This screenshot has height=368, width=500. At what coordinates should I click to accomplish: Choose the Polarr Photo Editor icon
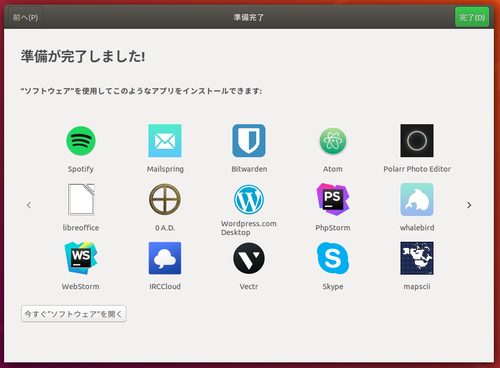click(417, 141)
